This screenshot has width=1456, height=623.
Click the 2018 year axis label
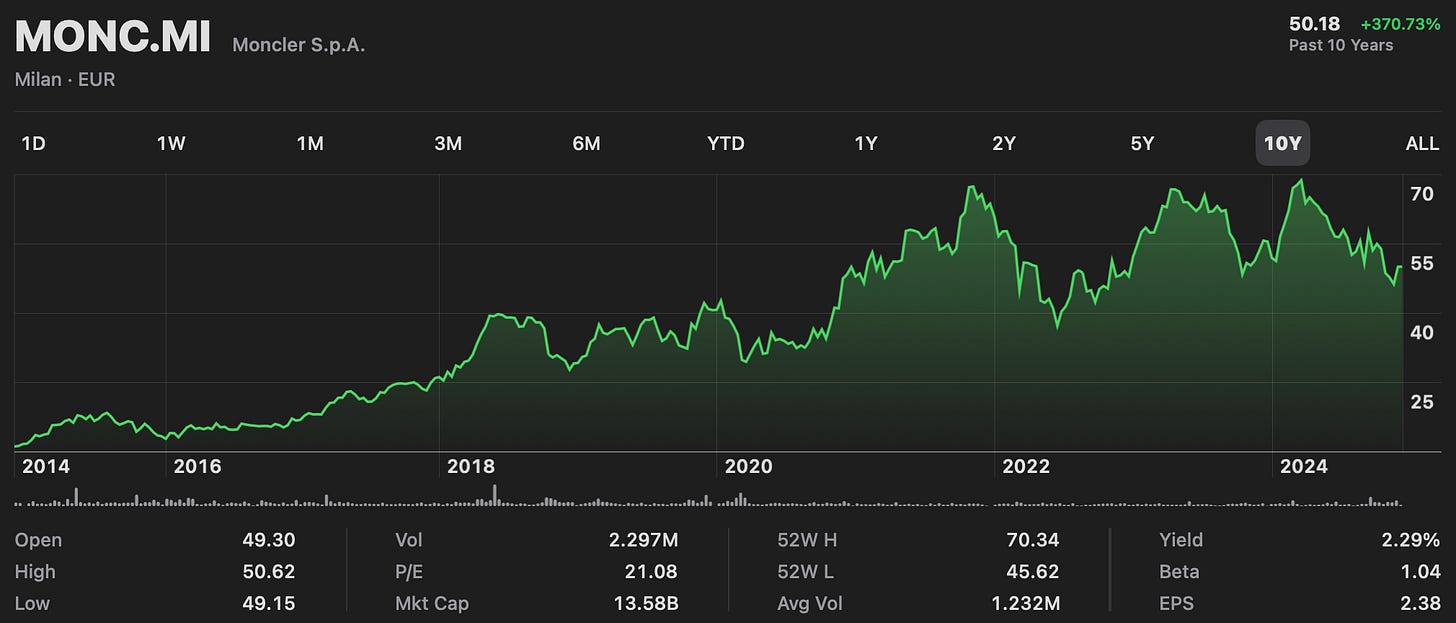coord(470,466)
